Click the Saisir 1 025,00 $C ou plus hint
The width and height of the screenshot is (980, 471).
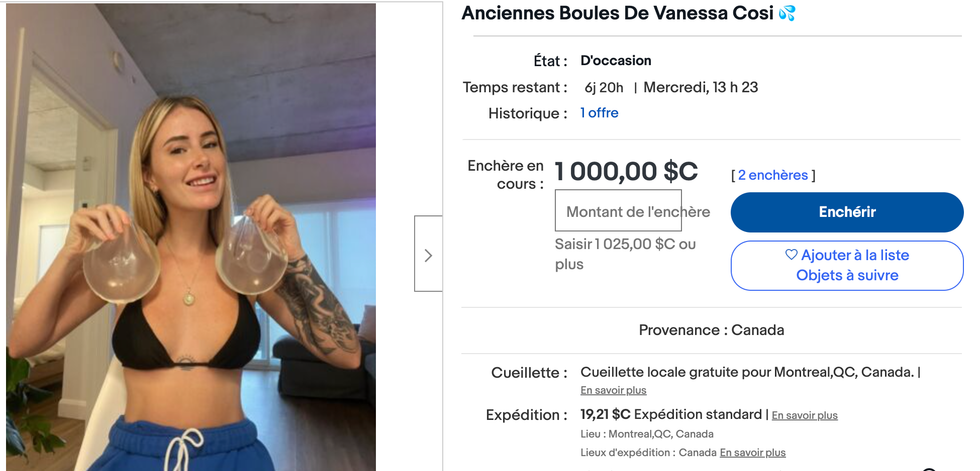(x=625, y=254)
